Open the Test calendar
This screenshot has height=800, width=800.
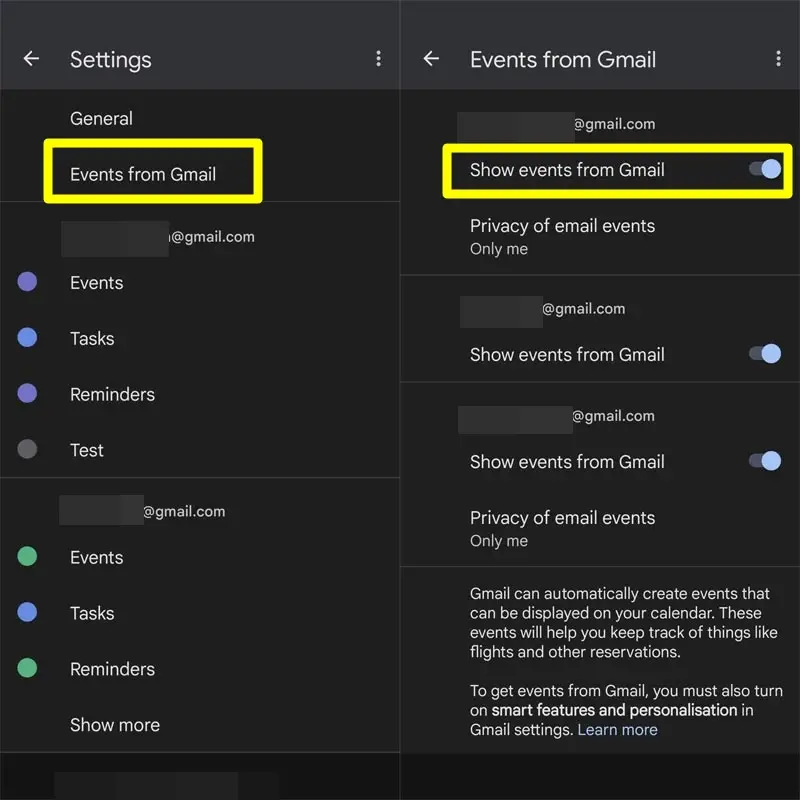coord(199,450)
